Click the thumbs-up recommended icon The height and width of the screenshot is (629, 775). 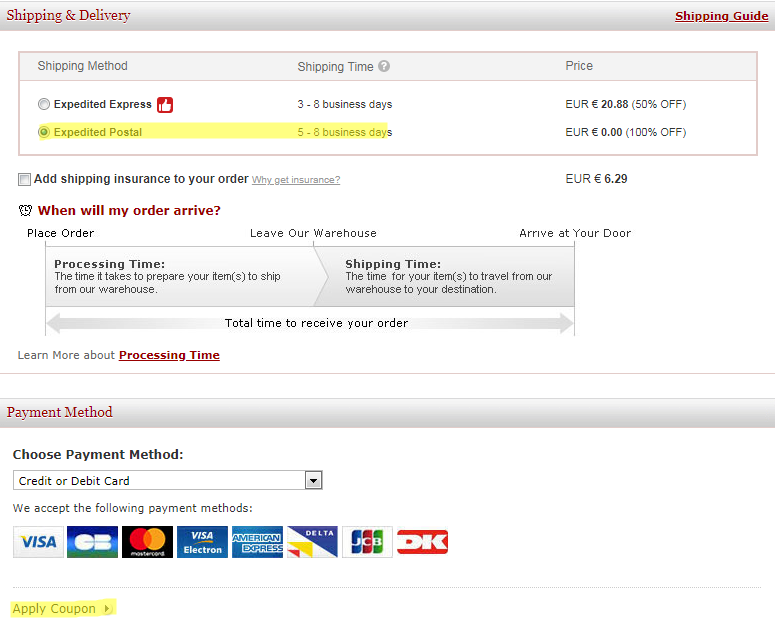165,104
